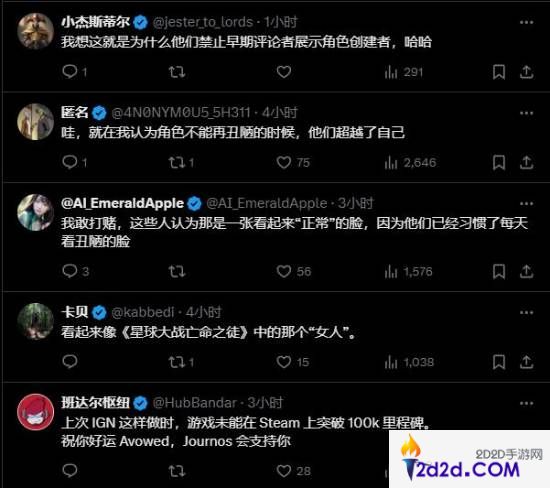Share the jester_to_lords tweet
The height and width of the screenshot is (488, 550).
(526, 72)
